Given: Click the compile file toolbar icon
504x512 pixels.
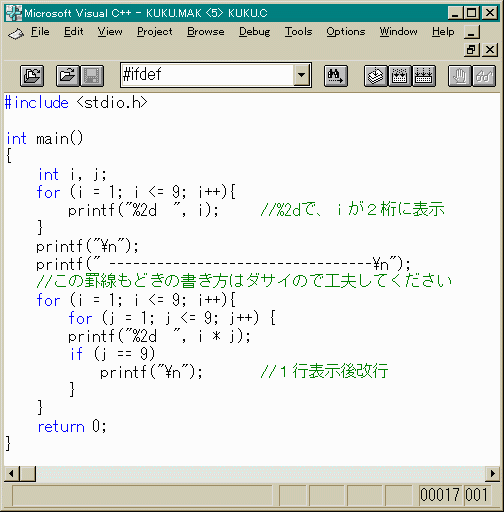Looking at the screenshot, I should tap(376, 76).
